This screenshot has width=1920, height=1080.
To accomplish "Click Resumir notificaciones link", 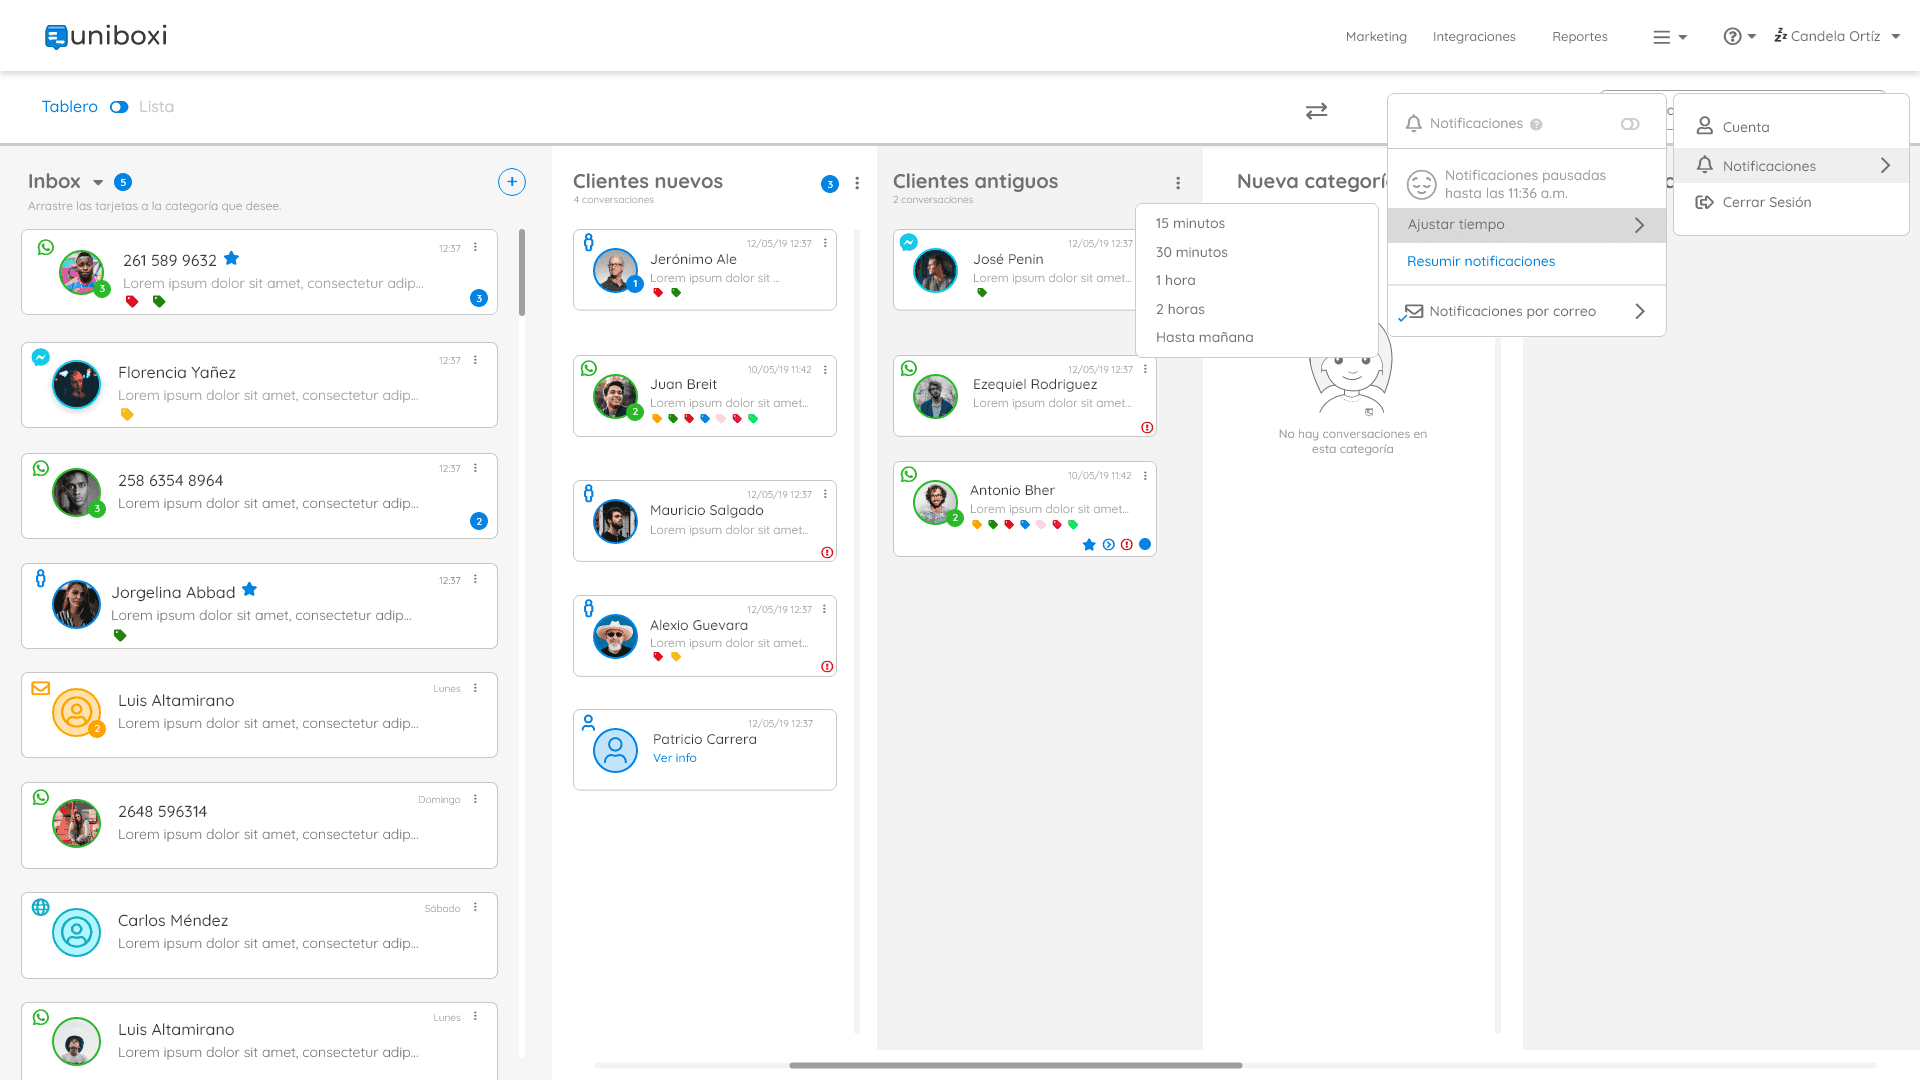I will [1480, 261].
